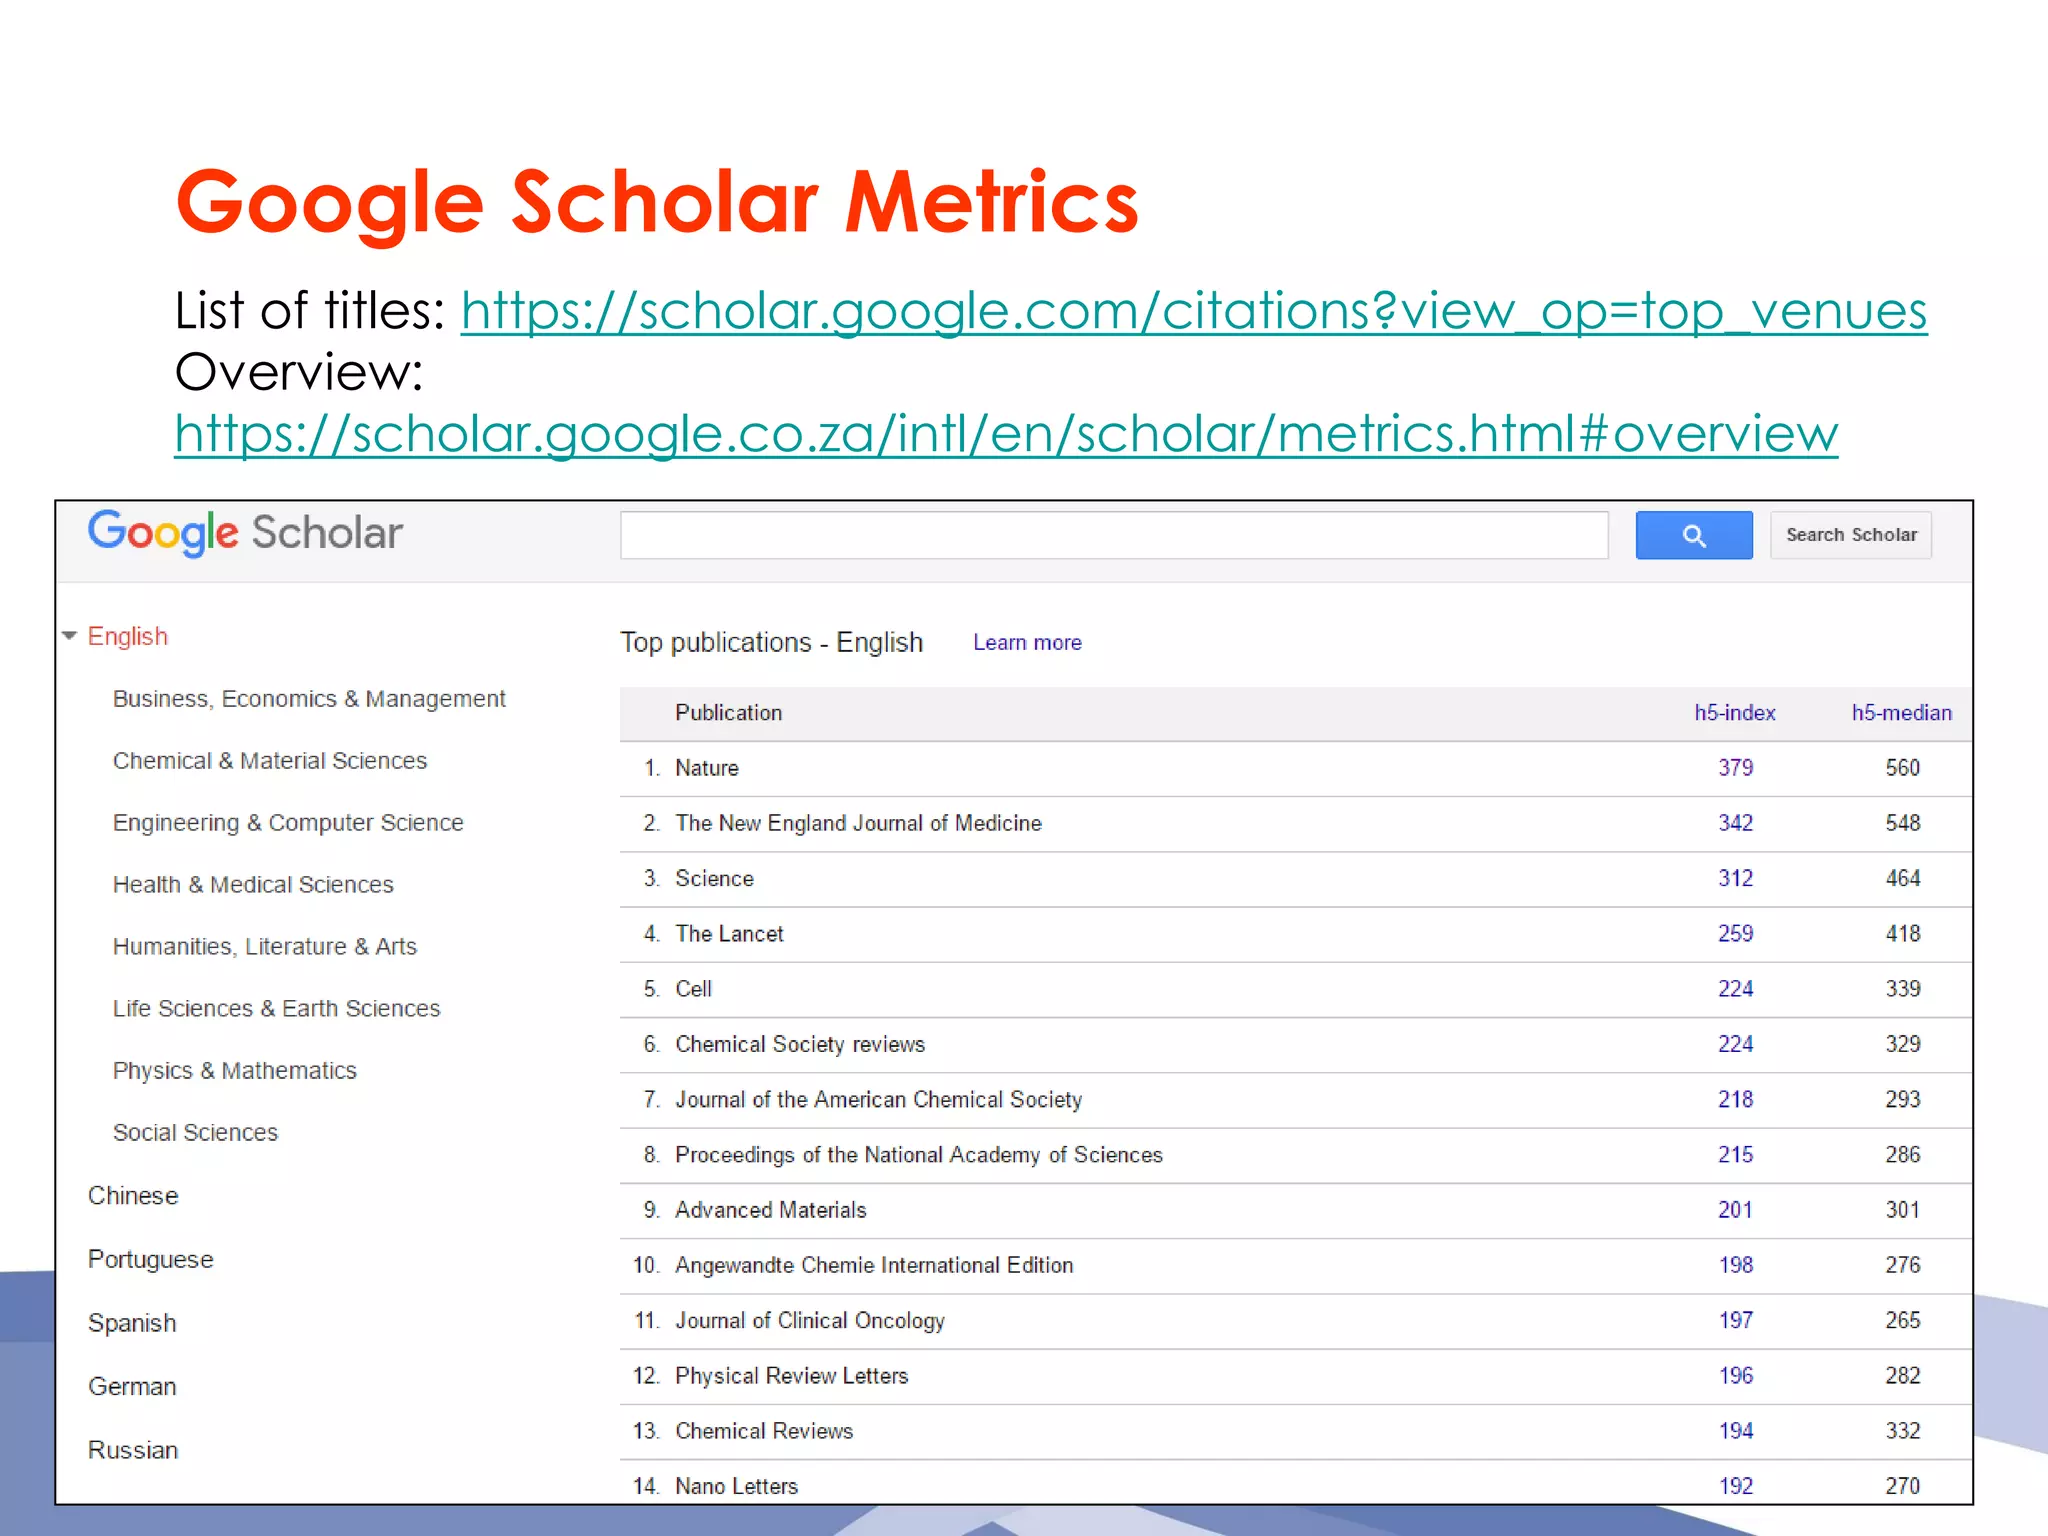Click 'Advanced Materials' publication name
This screenshot has width=2048, height=1536.
tap(771, 1210)
